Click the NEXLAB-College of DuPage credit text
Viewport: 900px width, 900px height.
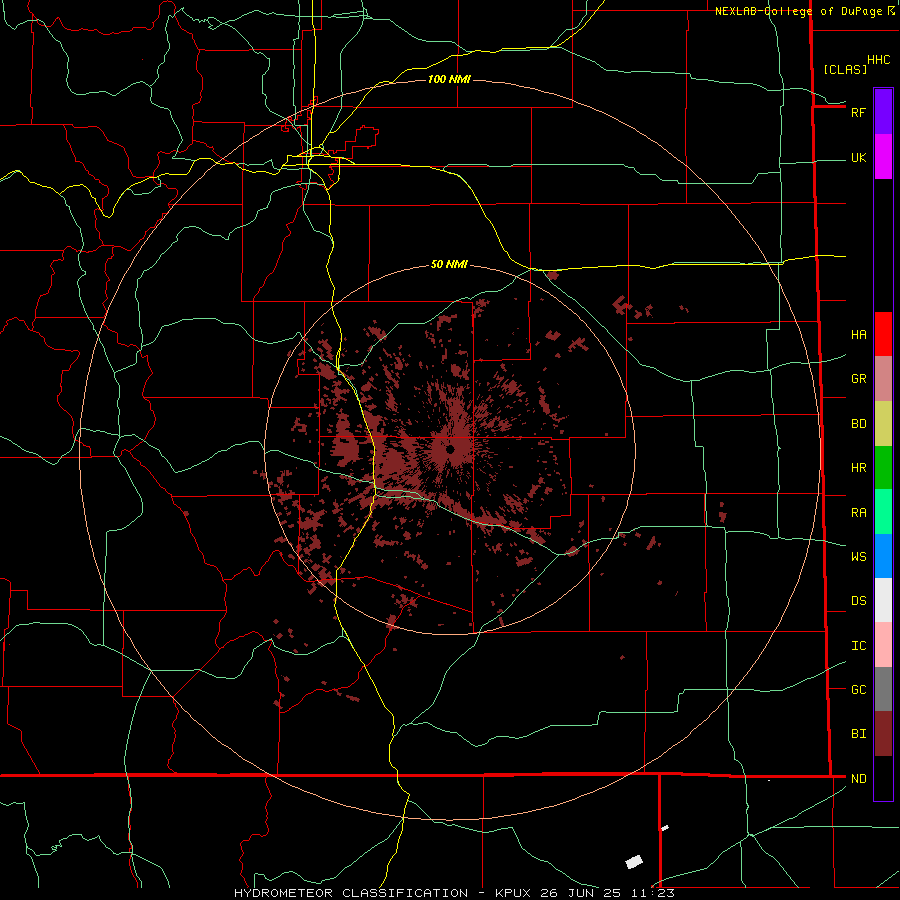click(800, 11)
